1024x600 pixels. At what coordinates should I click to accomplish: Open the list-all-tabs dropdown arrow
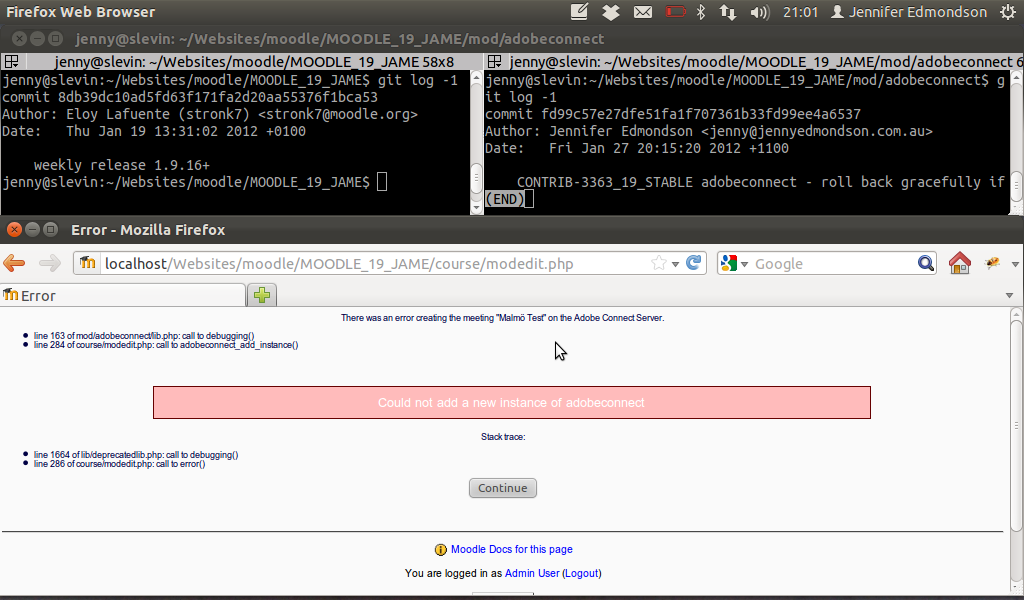click(1009, 296)
